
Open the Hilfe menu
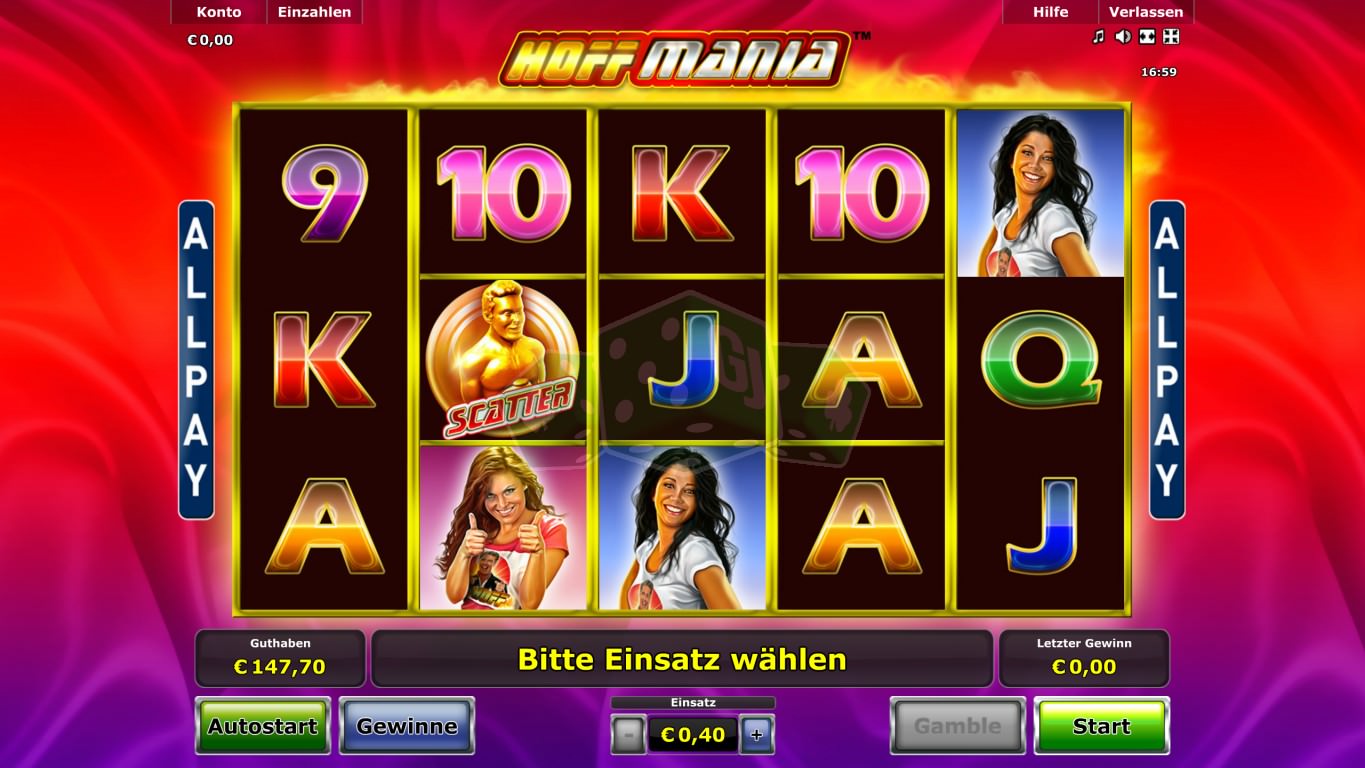pyautogui.click(x=1050, y=12)
